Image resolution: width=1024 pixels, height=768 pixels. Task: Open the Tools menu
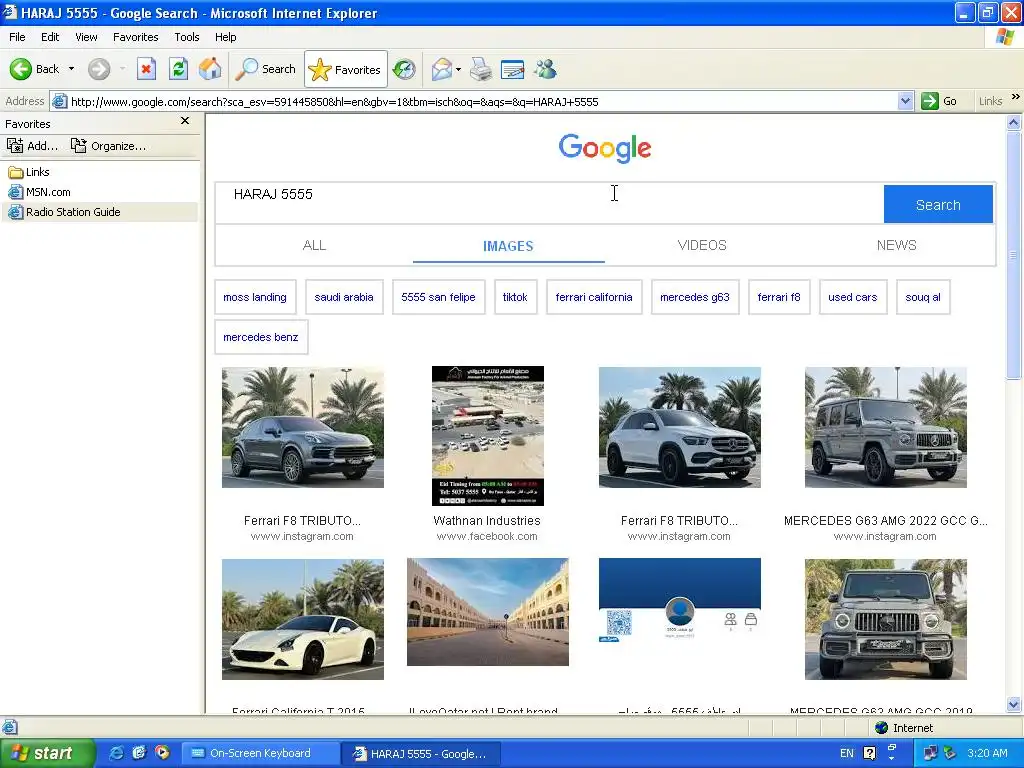(187, 37)
